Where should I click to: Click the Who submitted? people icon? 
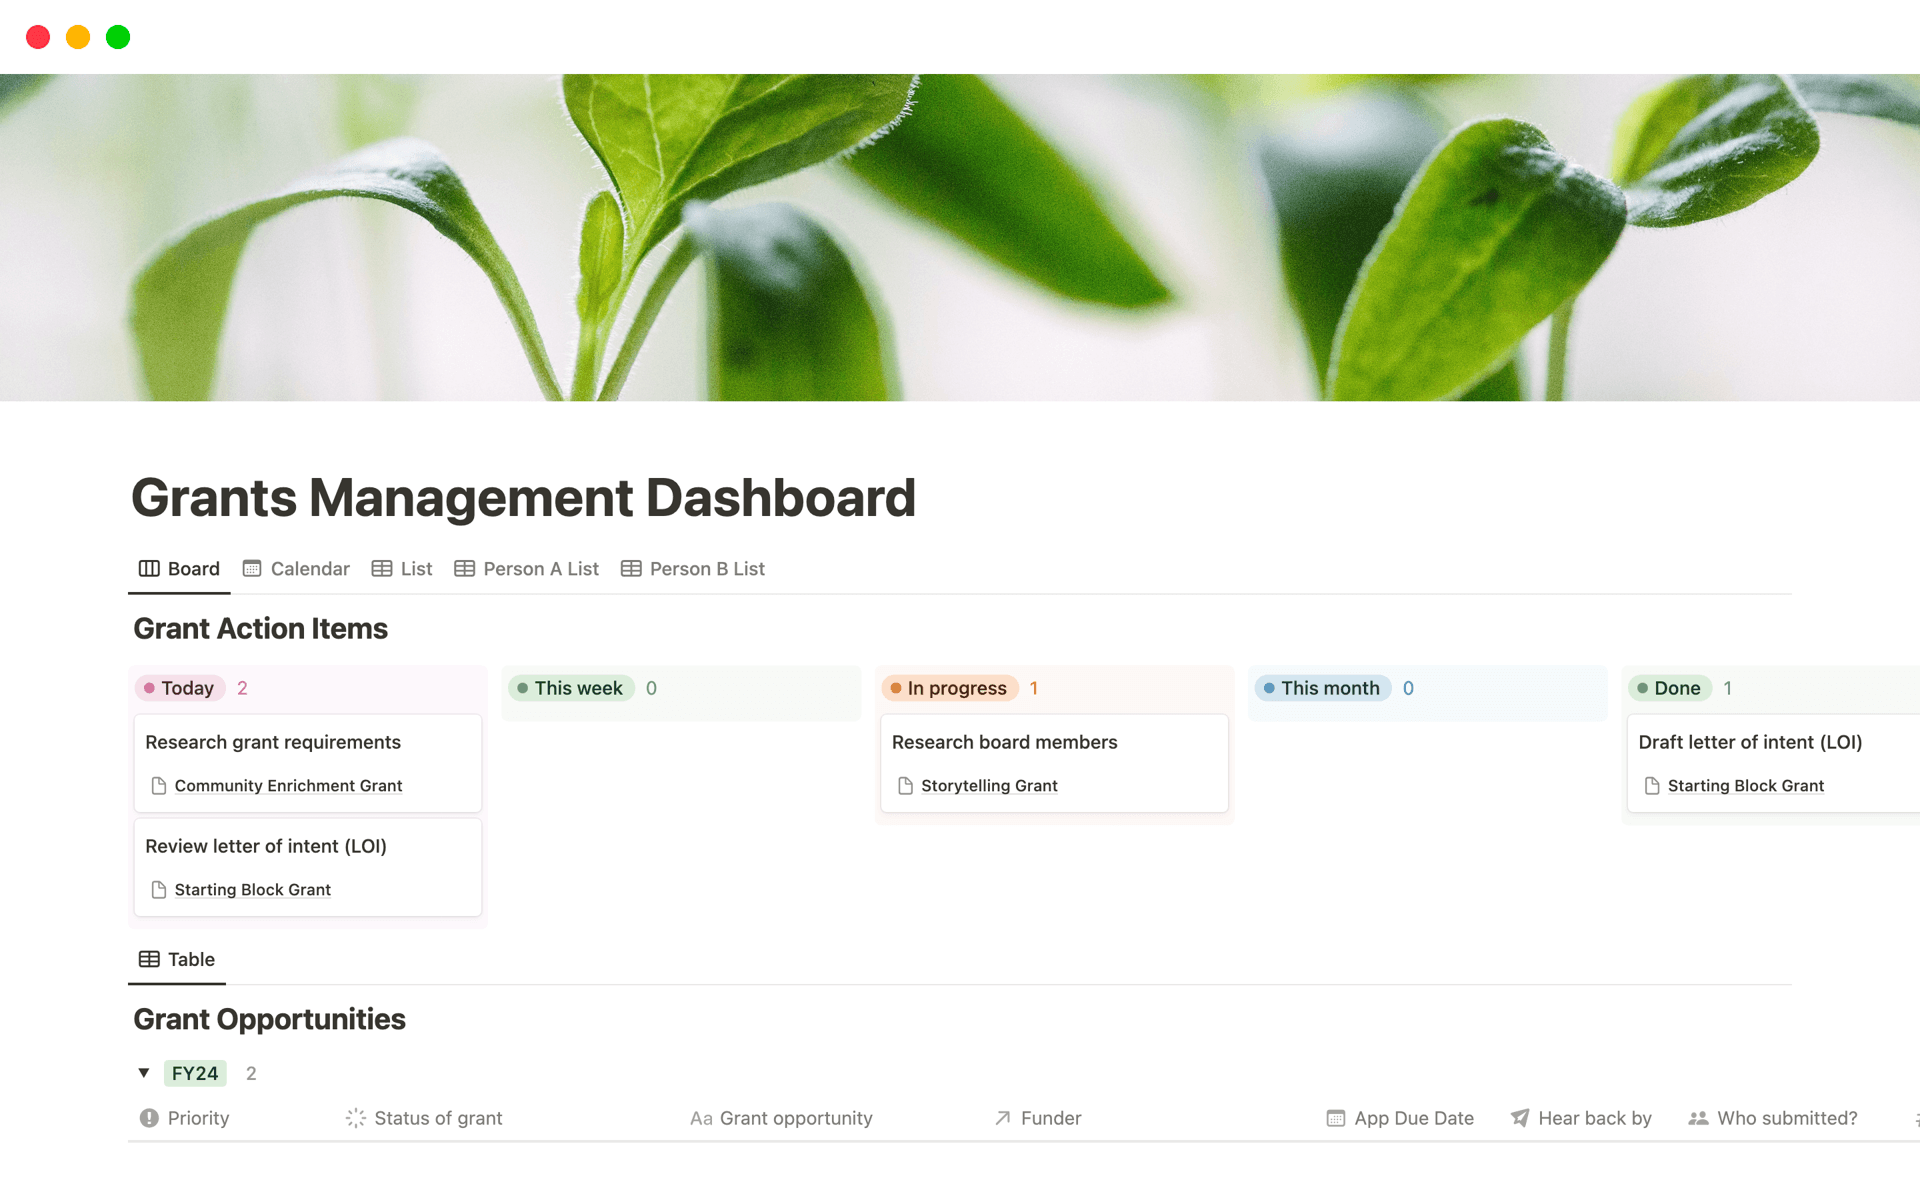point(1697,1118)
